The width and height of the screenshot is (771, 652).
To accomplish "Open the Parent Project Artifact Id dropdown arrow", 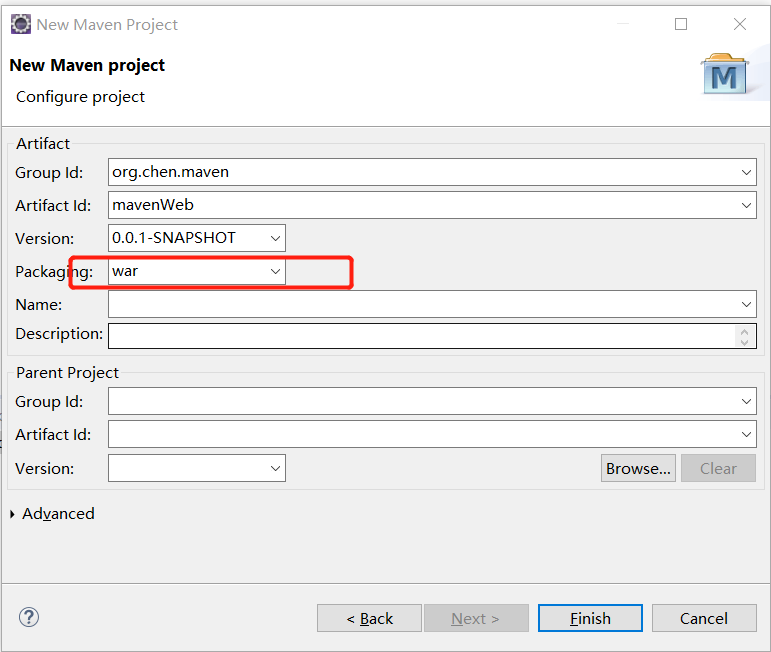I will click(746, 434).
